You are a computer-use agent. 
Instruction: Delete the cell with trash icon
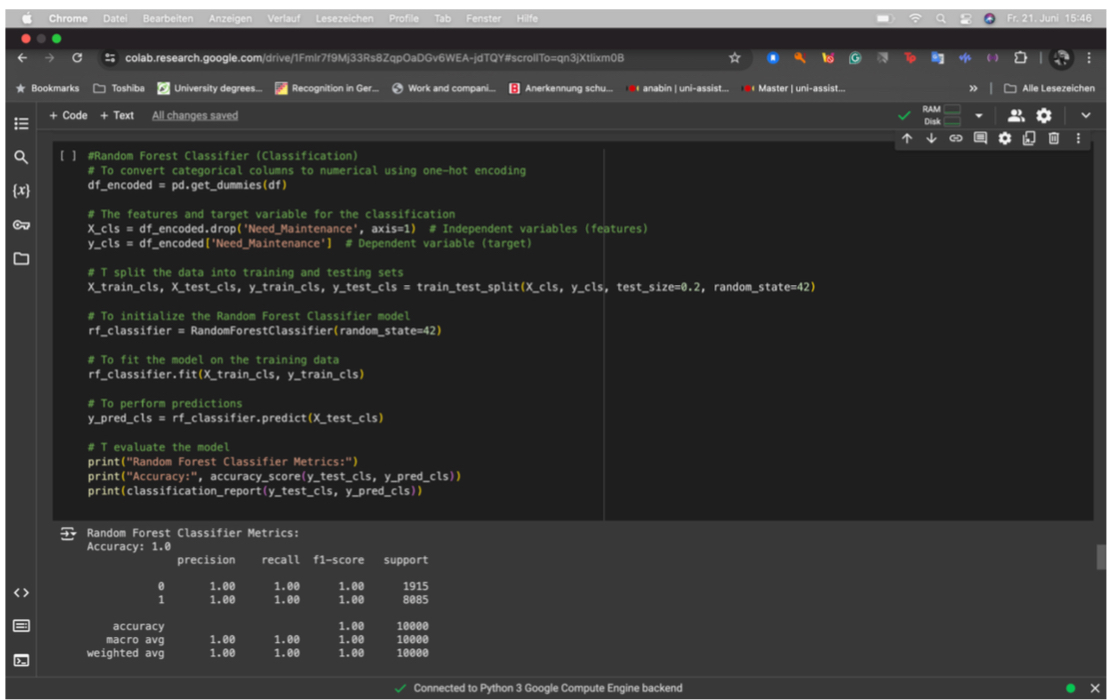(x=1053, y=139)
